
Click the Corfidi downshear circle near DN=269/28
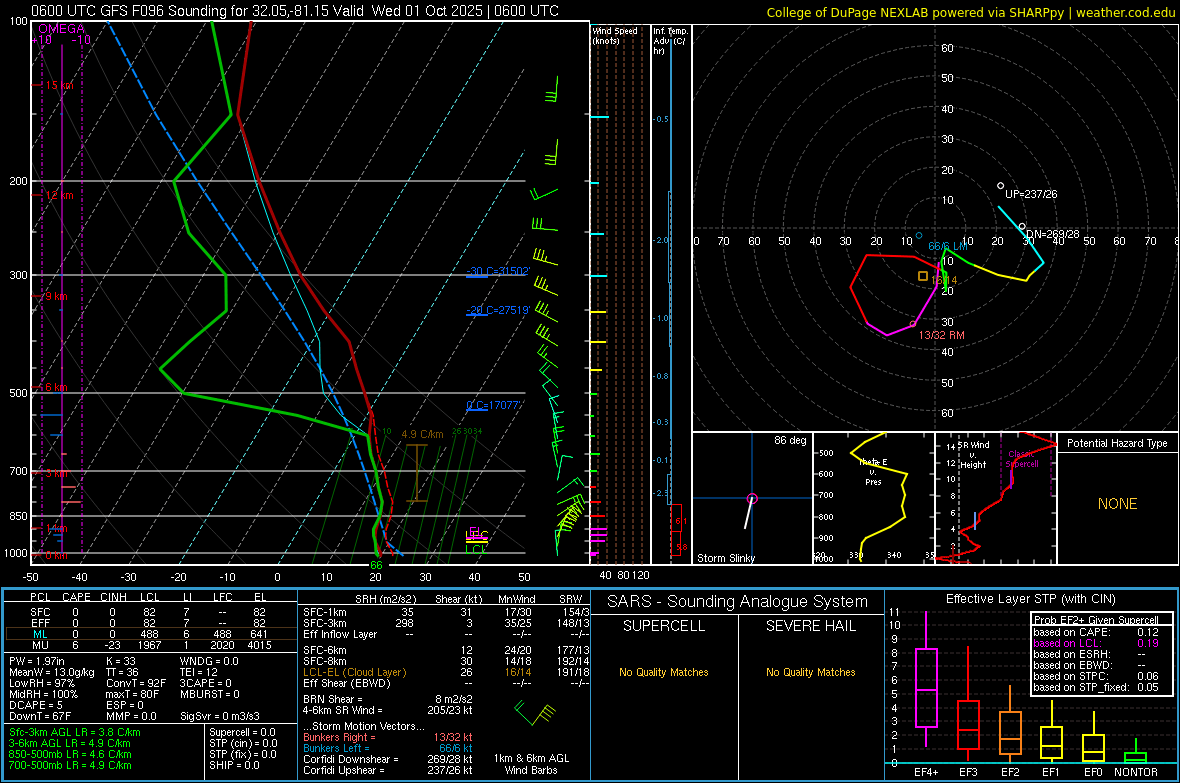(x=1022, y=226)
